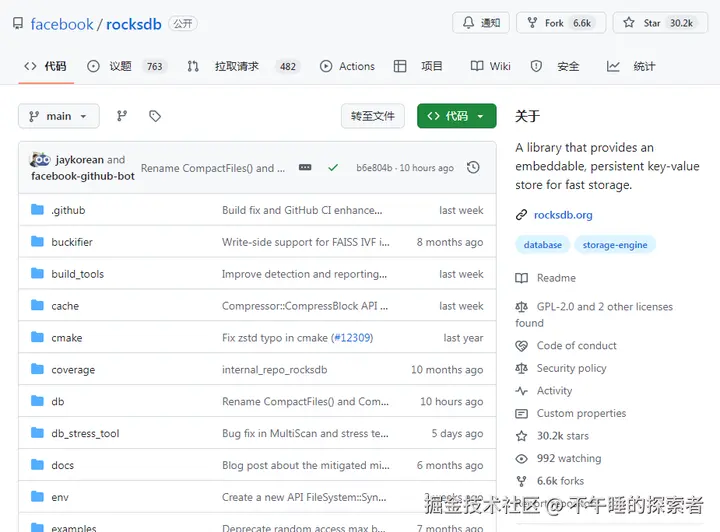This screenshot has width=720, height=532.
Task: Open the 议题 issues tab
Action: [125, 67]
